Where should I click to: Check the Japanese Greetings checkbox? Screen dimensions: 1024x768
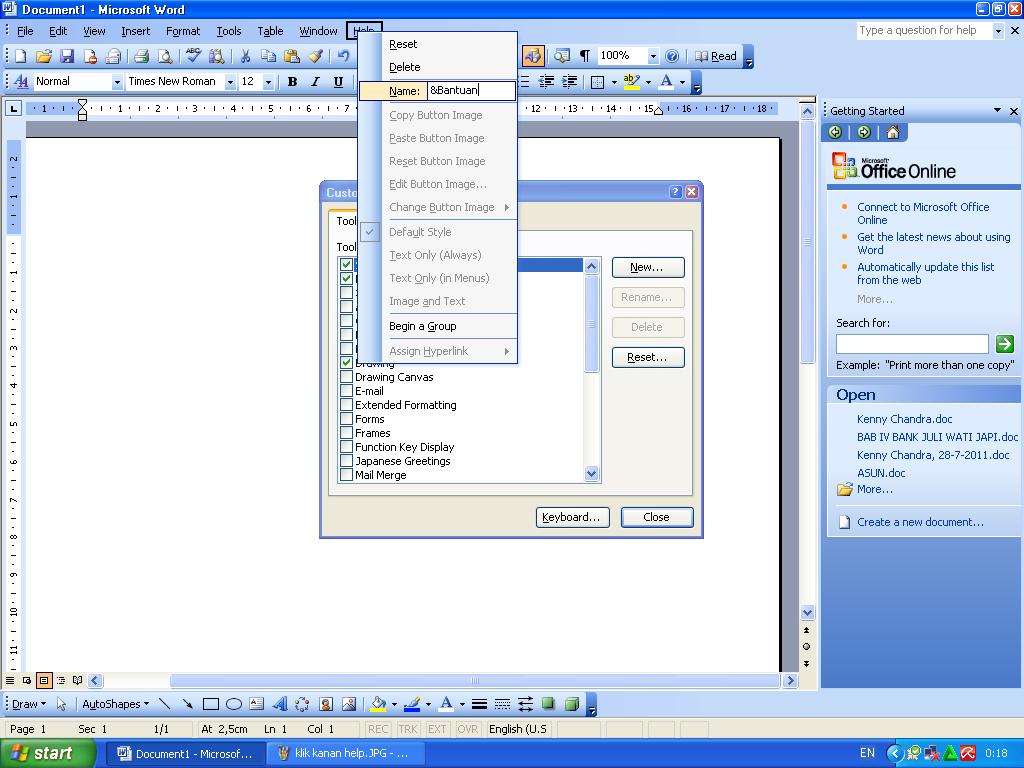(x=347, y=460)
